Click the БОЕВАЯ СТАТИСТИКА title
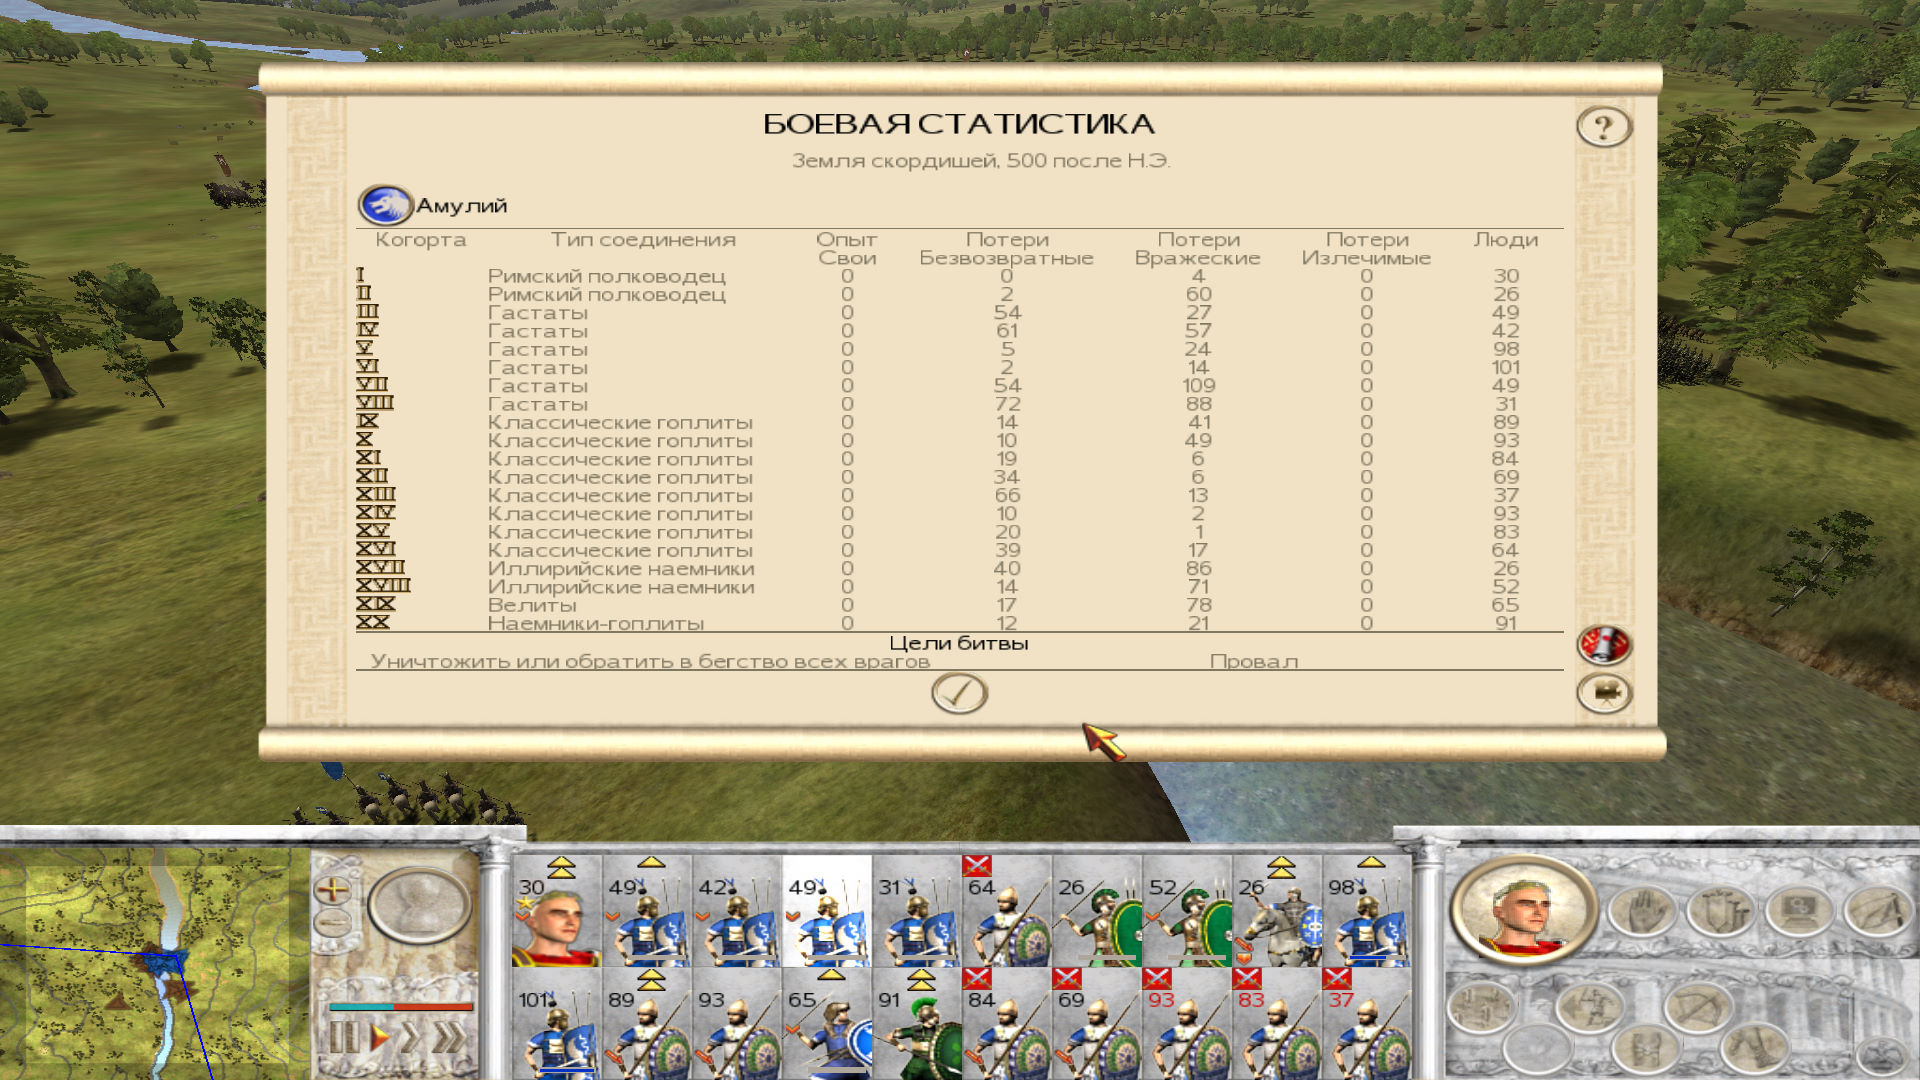 (959, 124)
